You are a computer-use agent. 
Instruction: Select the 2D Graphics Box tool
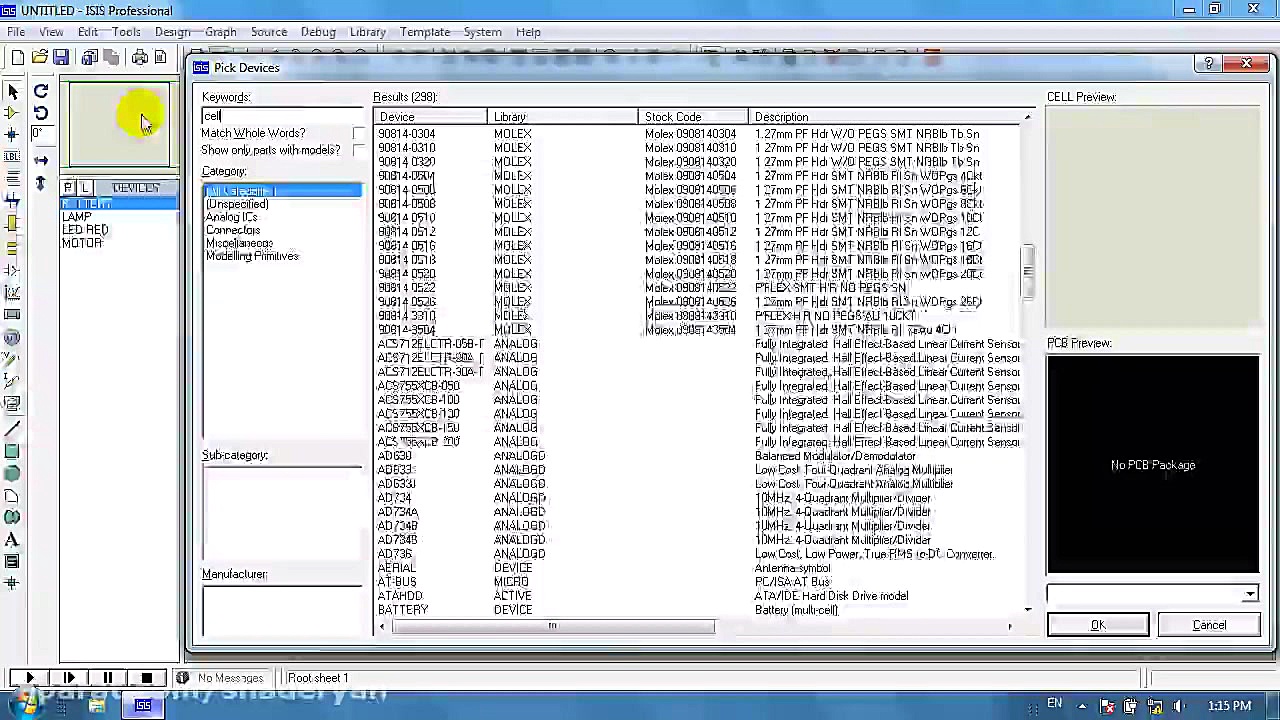tap(12, 451)
